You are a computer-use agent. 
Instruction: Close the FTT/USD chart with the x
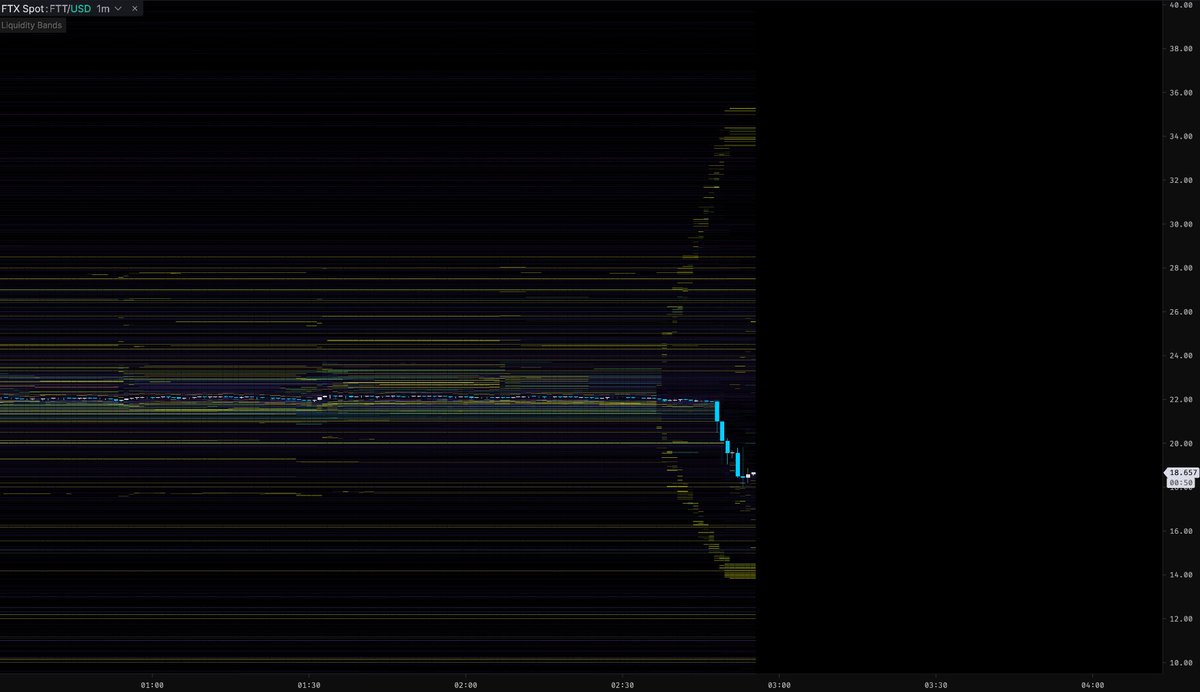[x=134, y=8]
